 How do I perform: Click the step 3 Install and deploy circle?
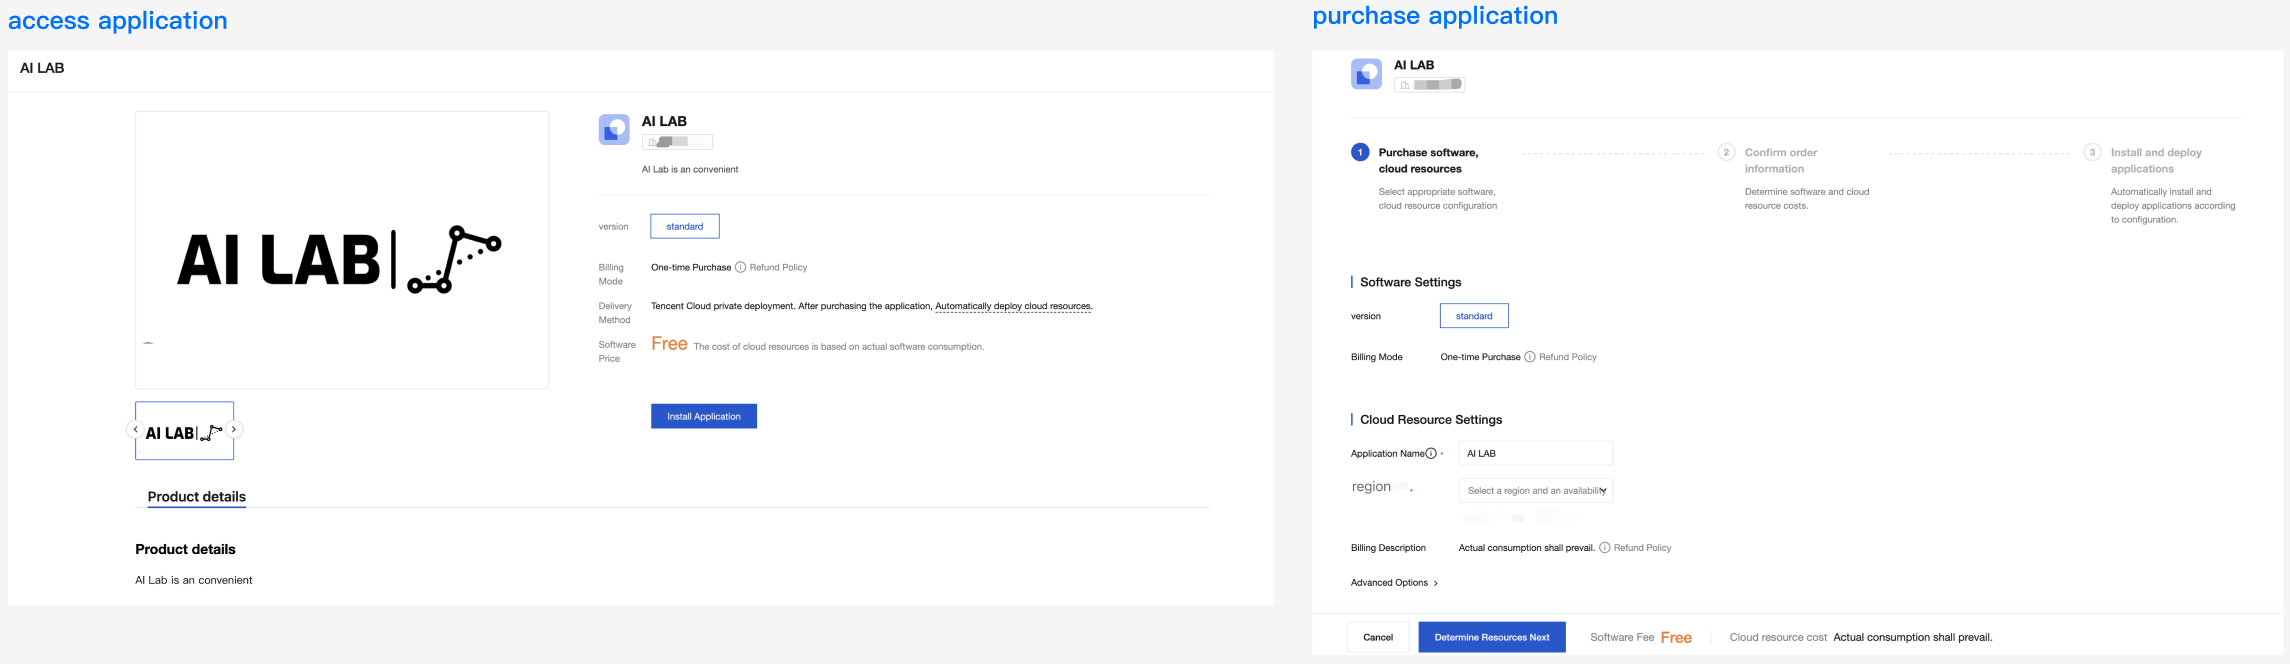tap(2092, 152)
